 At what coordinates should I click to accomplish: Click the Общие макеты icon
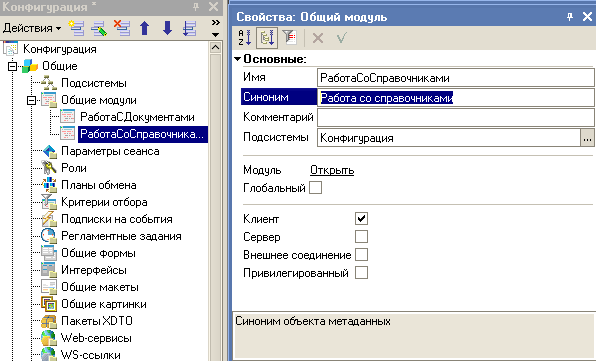click(49, 287)
